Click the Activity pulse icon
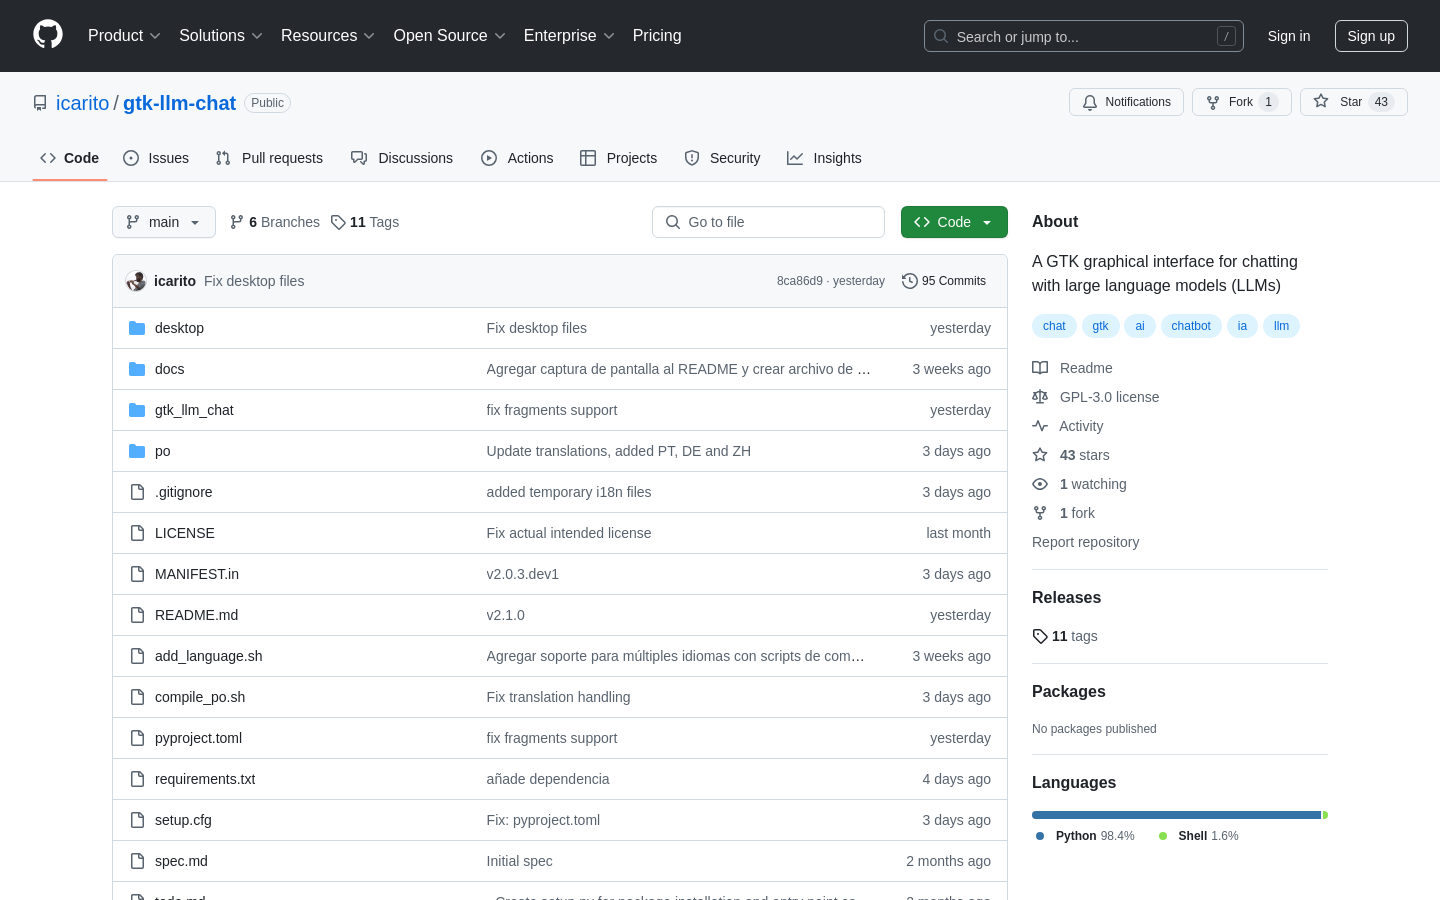 pyautogui.click(x=1040, y=426)
